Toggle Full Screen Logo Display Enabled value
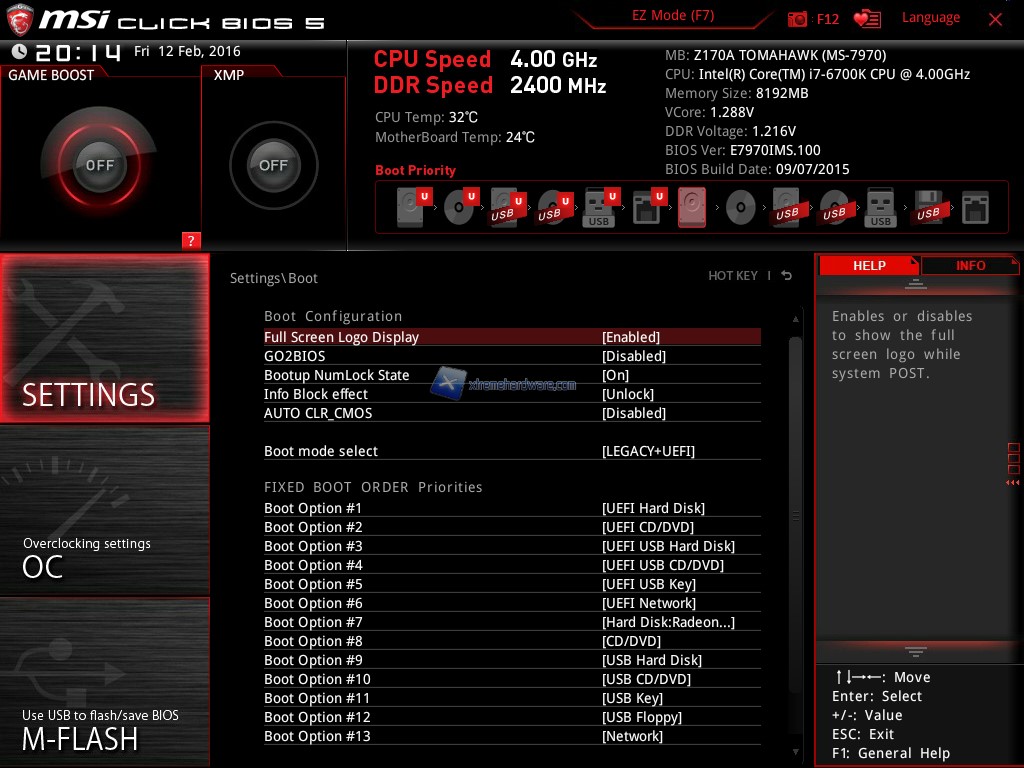 click(x=631, y=337)
